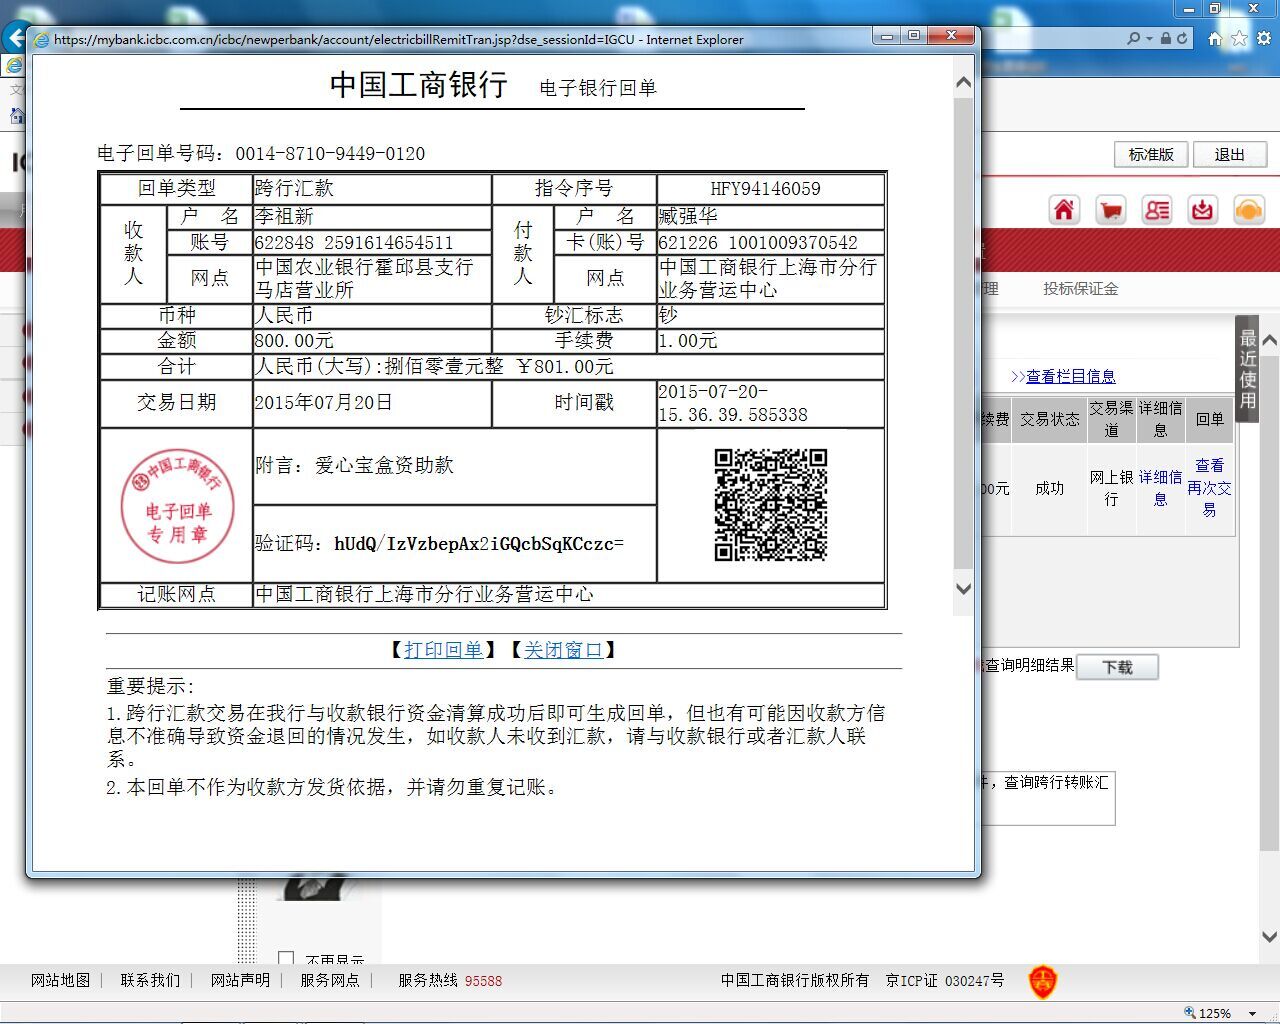Image resolution: width=1280 pixels, height=1024 pixels.
Task: Click the 交易状态 column header
Action: (1049, 420)
